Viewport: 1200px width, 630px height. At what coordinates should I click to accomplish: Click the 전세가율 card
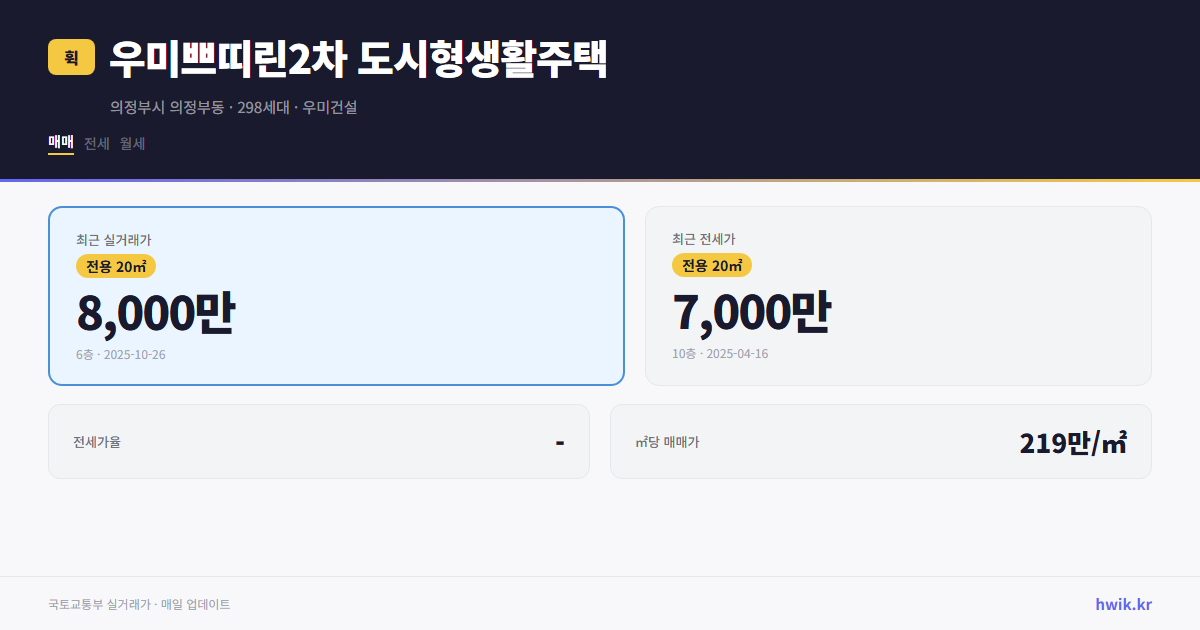click(319, 441)
